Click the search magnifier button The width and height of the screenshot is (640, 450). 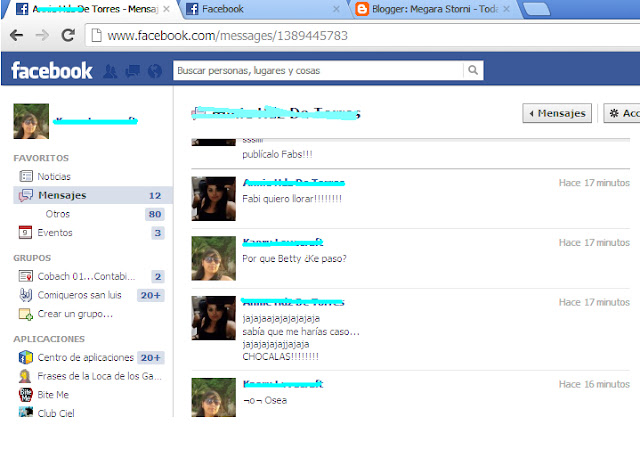point(473,70)
